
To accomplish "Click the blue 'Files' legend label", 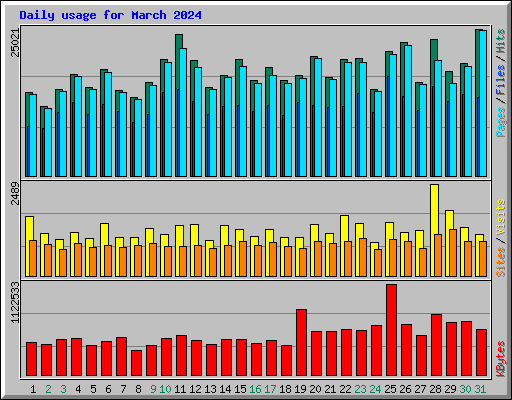I will pyautogui.click(x=501, y=80).
